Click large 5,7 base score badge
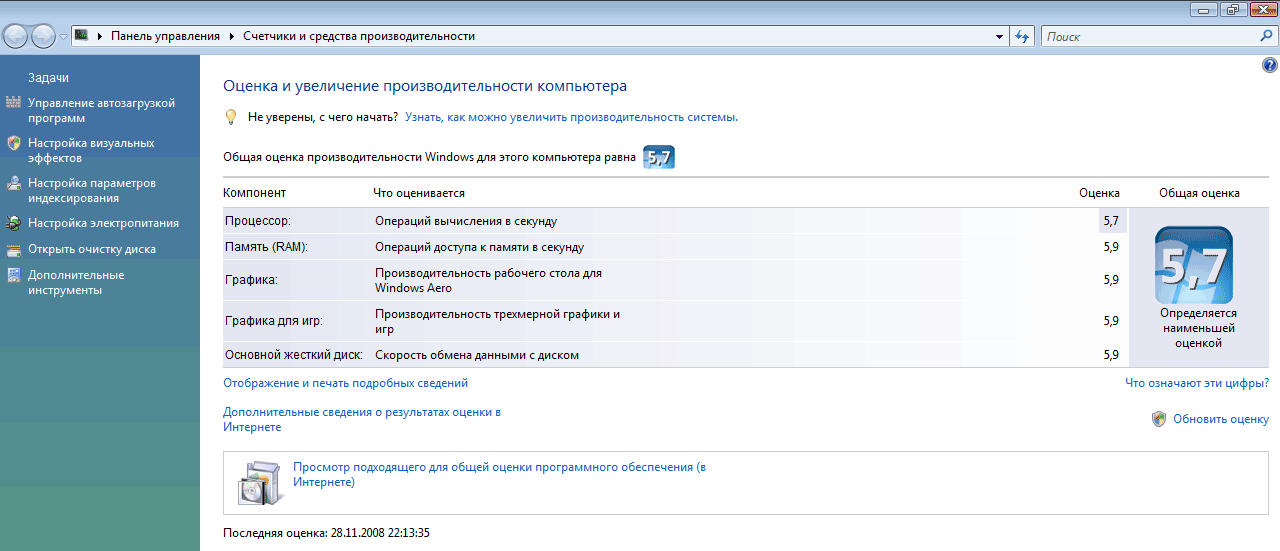 pos(1194,265)
